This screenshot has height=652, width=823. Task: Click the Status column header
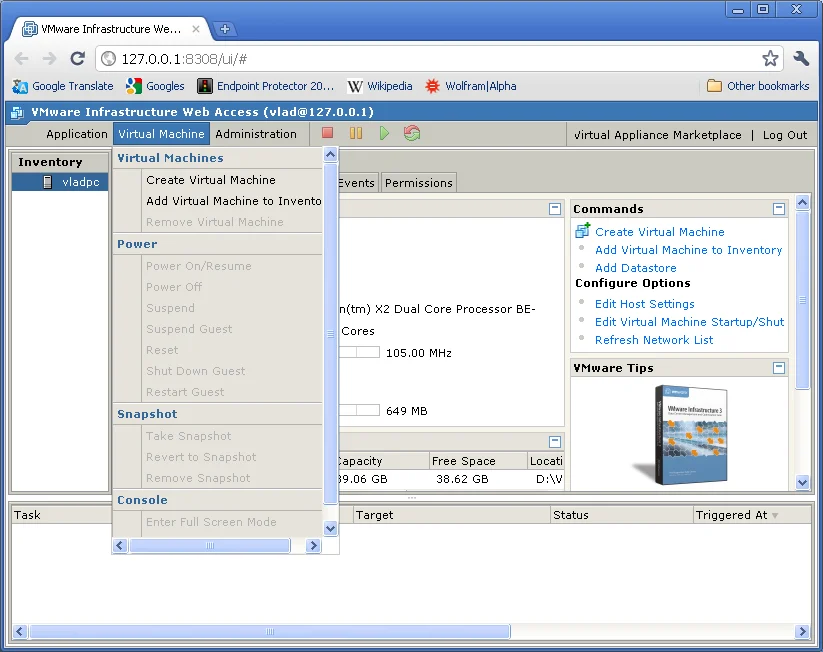(621, 515)
